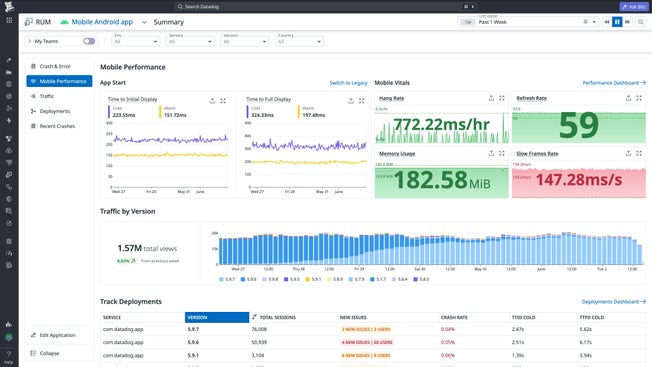
Task: Click the Android app icon in header
Action: (64, 22)
